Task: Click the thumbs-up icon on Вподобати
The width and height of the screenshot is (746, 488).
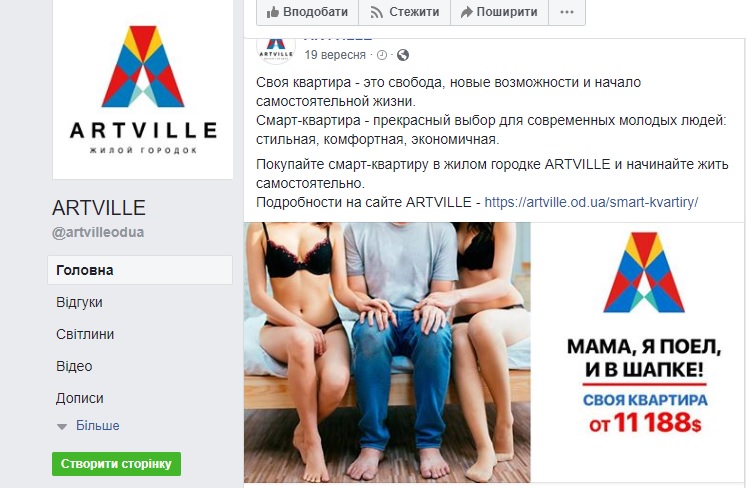Action: point(273,12)
